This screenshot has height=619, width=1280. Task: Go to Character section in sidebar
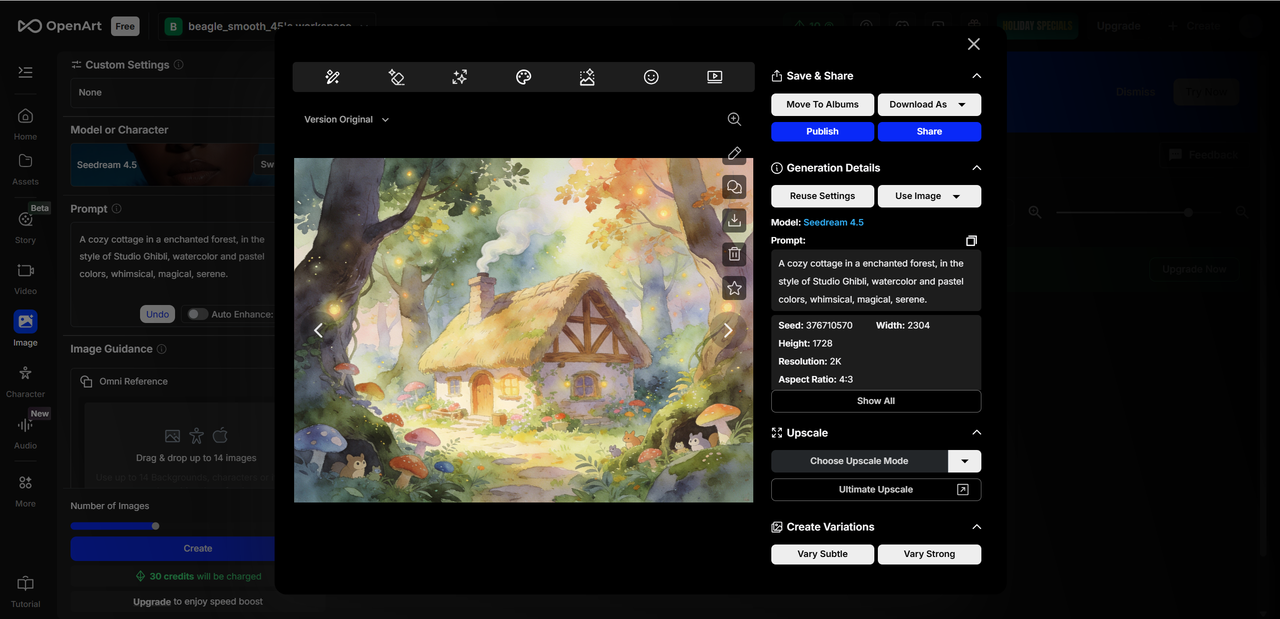click(25, 380)
